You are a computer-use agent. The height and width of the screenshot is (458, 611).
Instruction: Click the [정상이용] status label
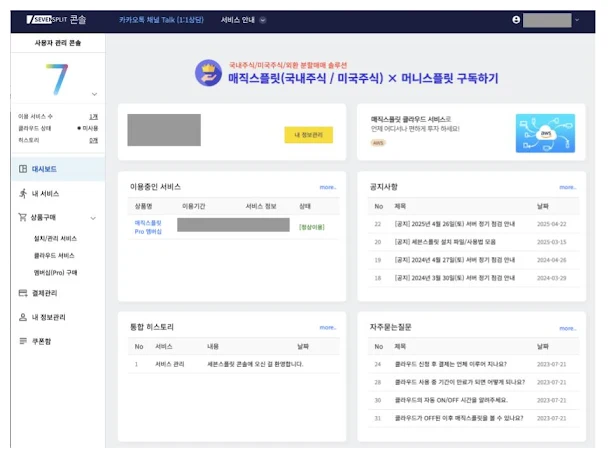point(312,227)
